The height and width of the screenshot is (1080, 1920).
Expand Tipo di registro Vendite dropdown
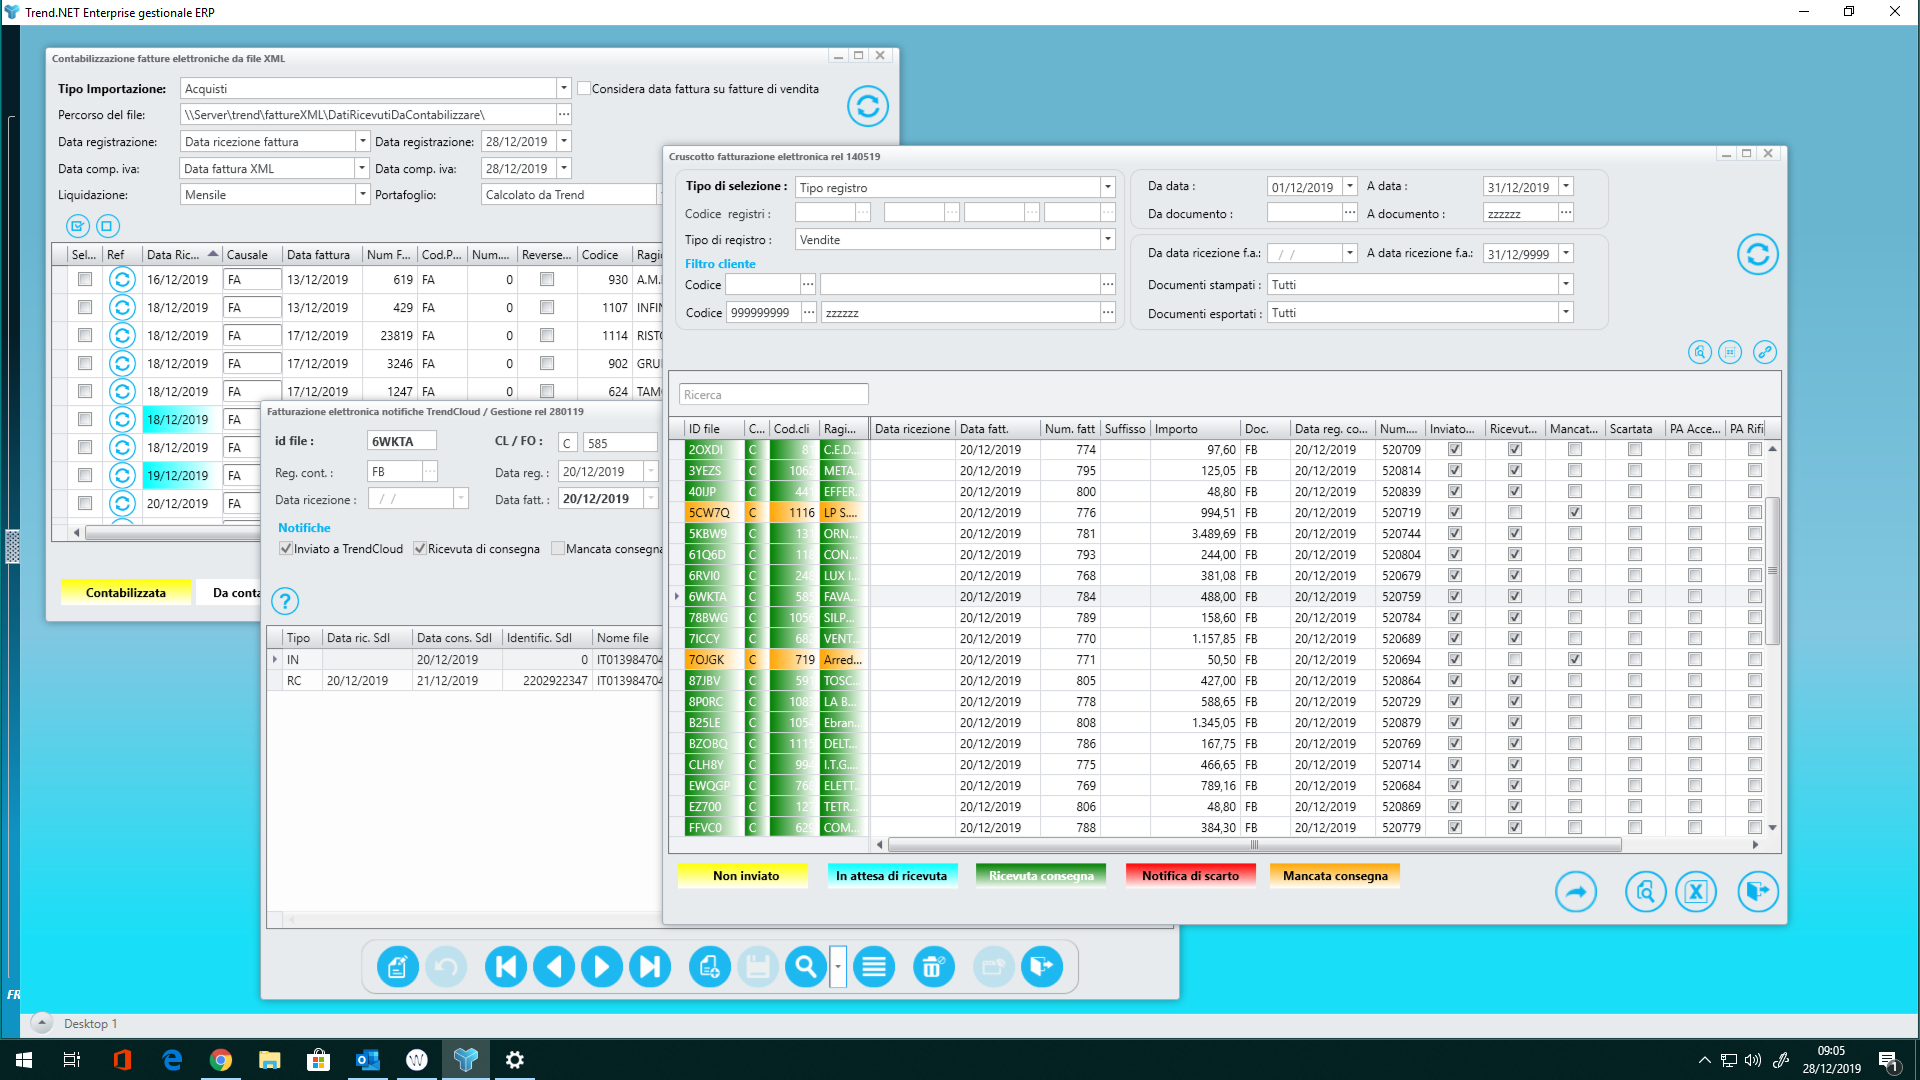click(1107, 240)
